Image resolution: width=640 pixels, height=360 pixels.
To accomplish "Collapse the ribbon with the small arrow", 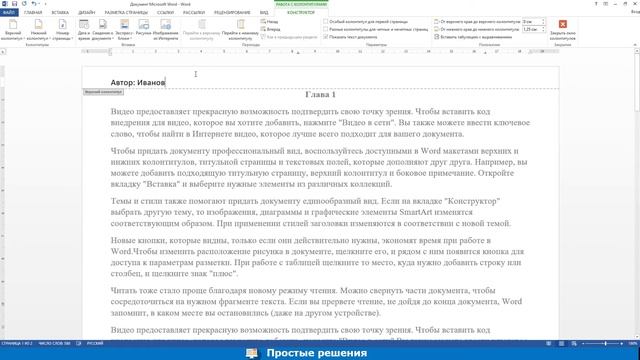I will (x=635, y=44).
